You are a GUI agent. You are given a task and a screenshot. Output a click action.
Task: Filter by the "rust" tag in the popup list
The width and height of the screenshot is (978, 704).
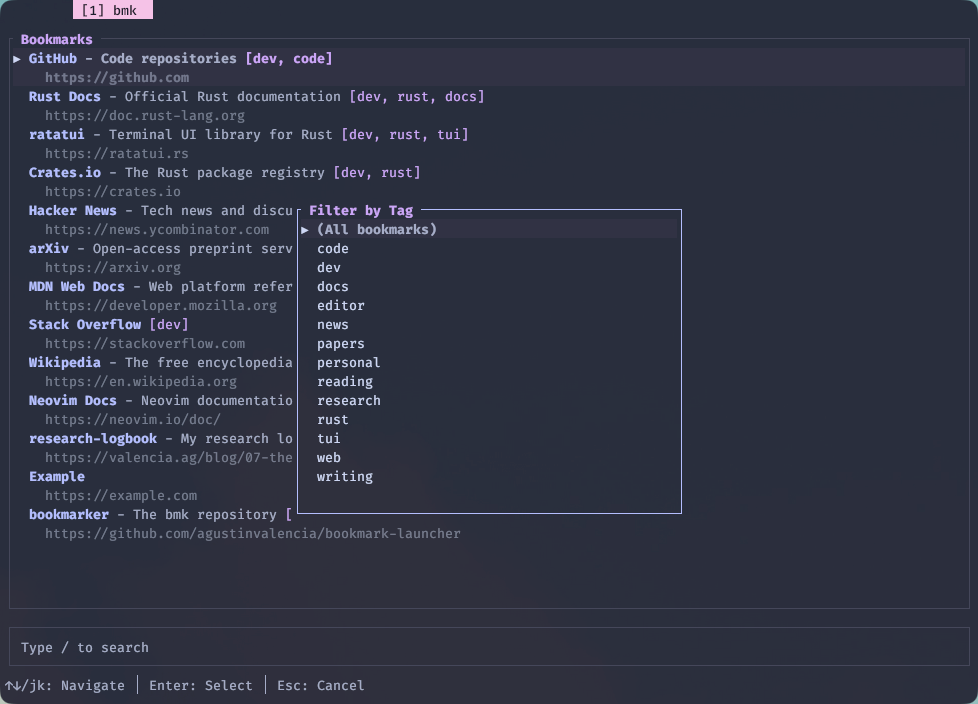pyautogui.click(x=332, y=420)
